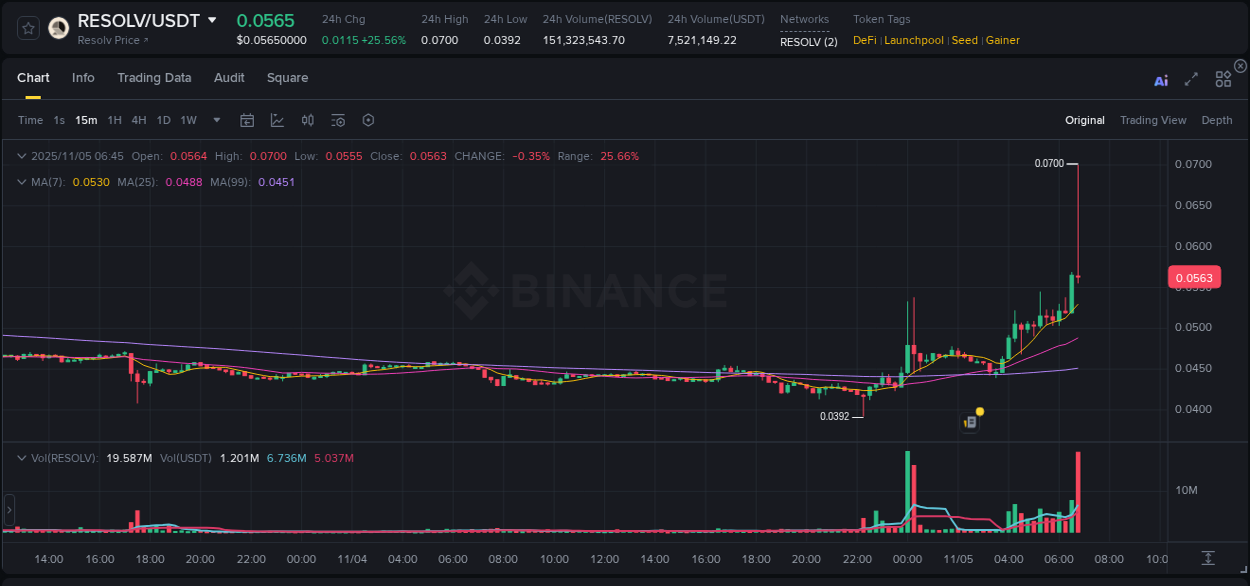Switch to the Trading Data tab
The width and height of the screenshot is (1250, 586).
click(x=155, y=78)
